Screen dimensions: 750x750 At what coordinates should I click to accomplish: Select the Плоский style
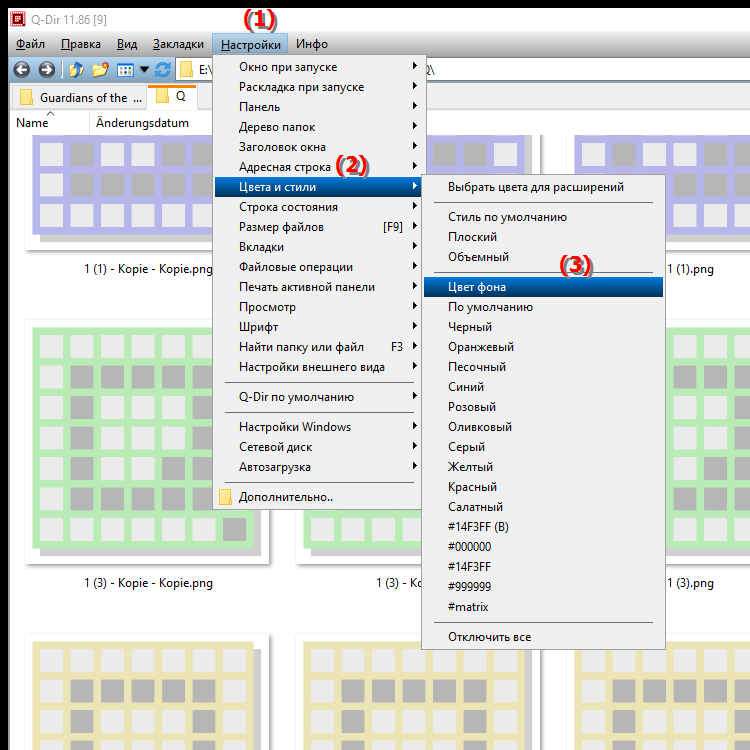point(543,237)
